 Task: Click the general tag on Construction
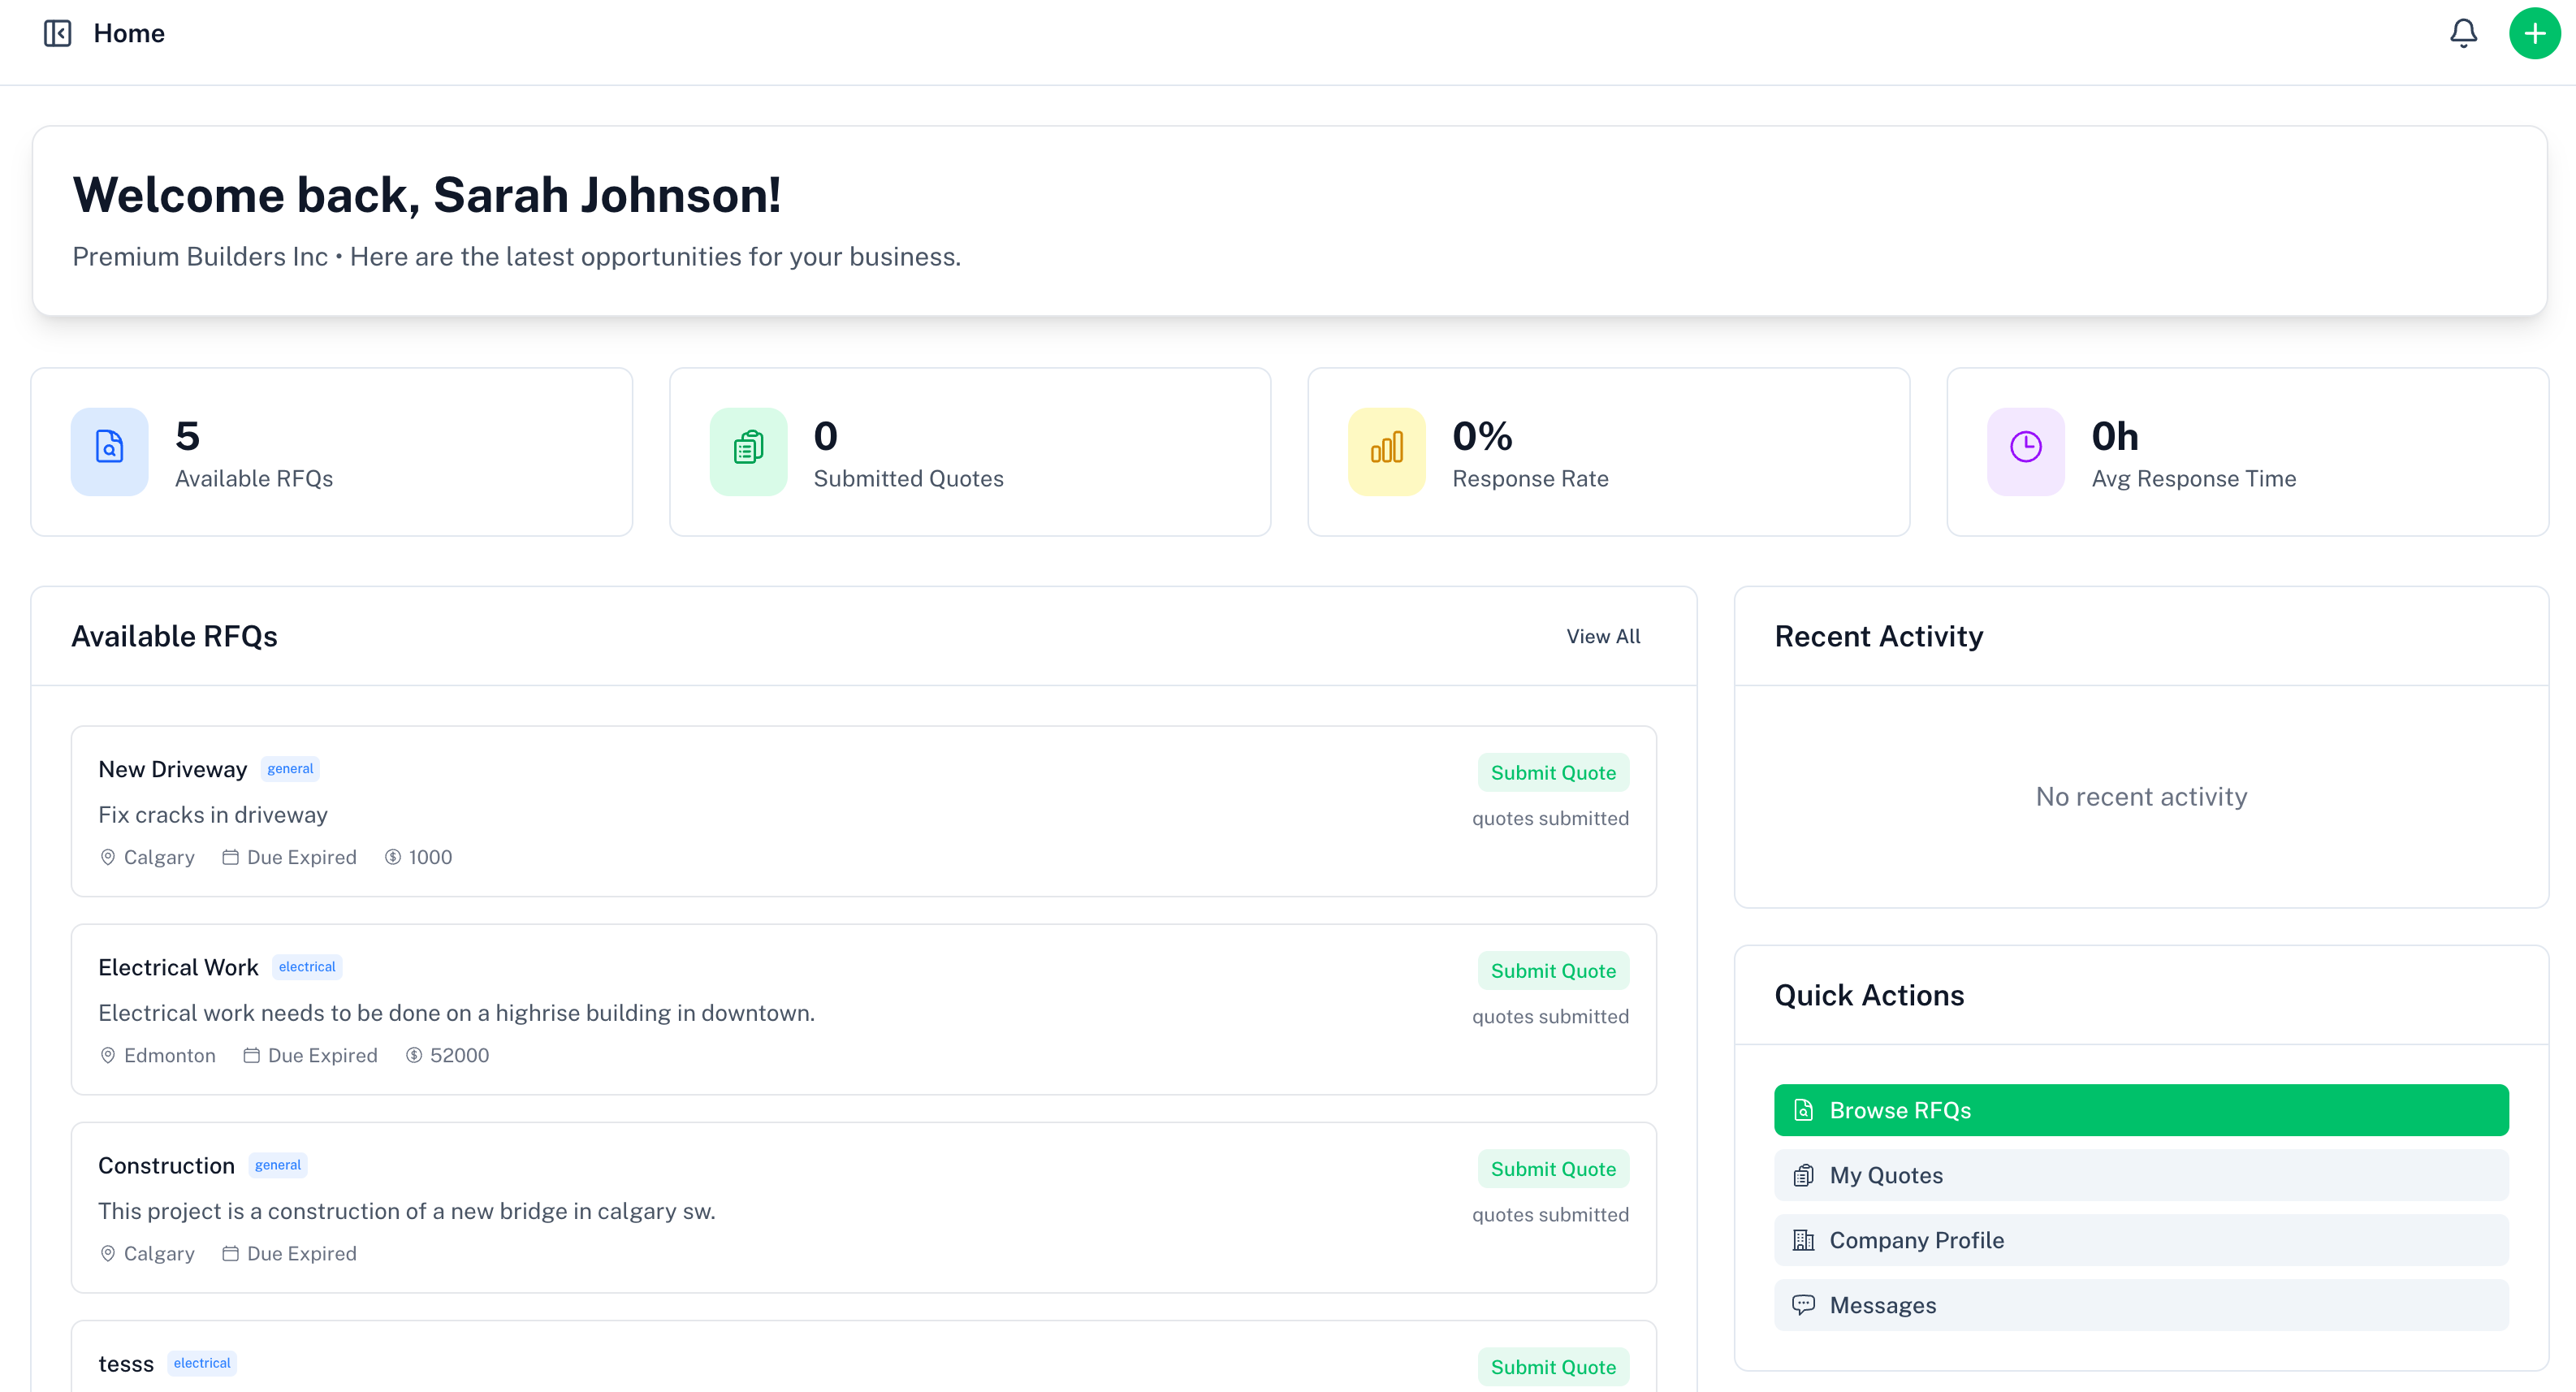pos(278,1164)
